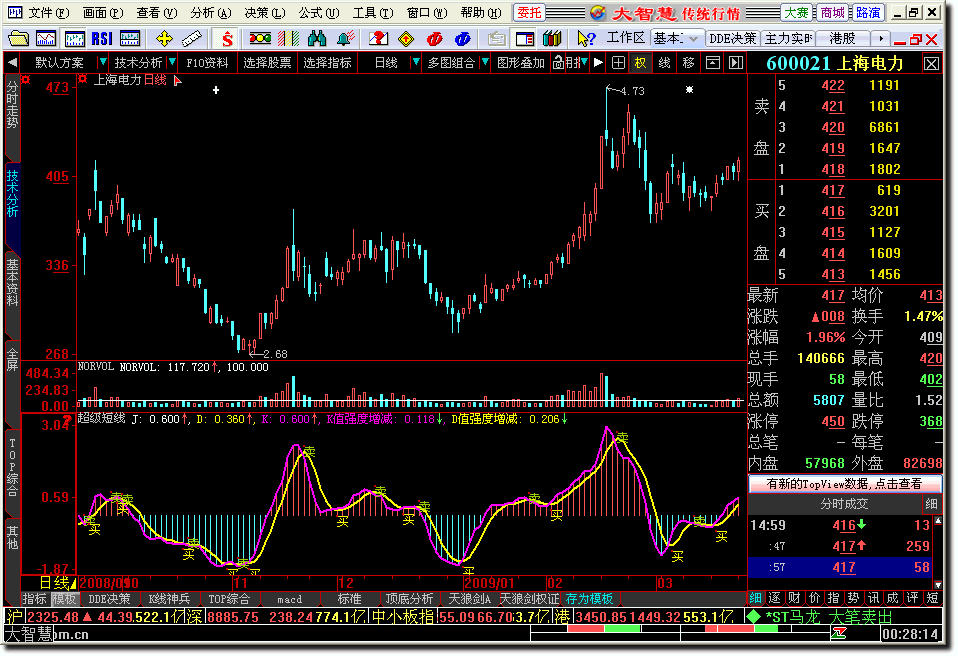
Task: Toggle the 移 move mode
Action: pos(689,63)
